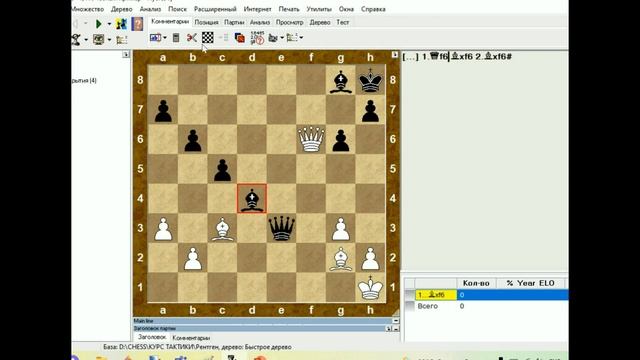Click the grayed-out back arrow icon
Viewport: 640px width, 360px height.
[x=76, y=24]
